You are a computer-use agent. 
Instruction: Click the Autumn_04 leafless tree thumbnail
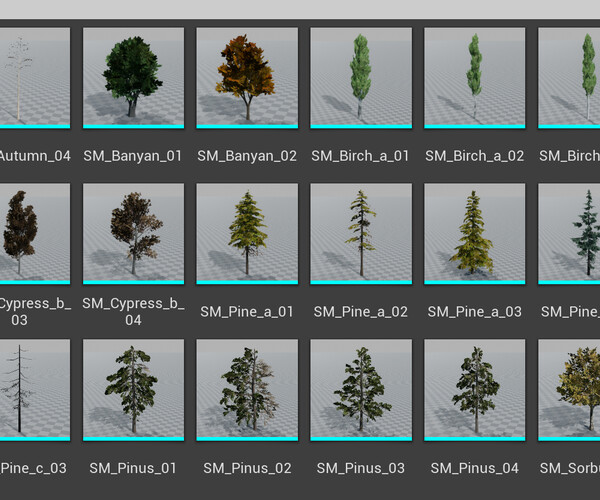pos(35,78)
